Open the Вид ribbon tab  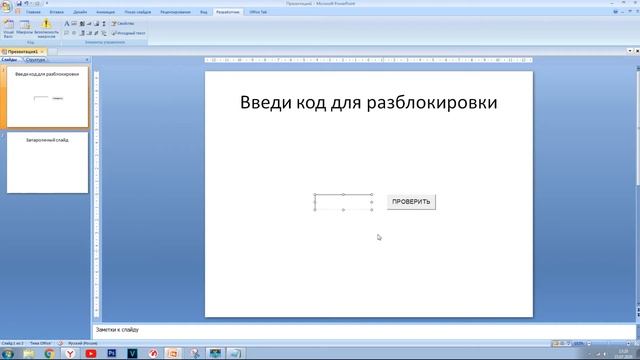click(204, 12)
